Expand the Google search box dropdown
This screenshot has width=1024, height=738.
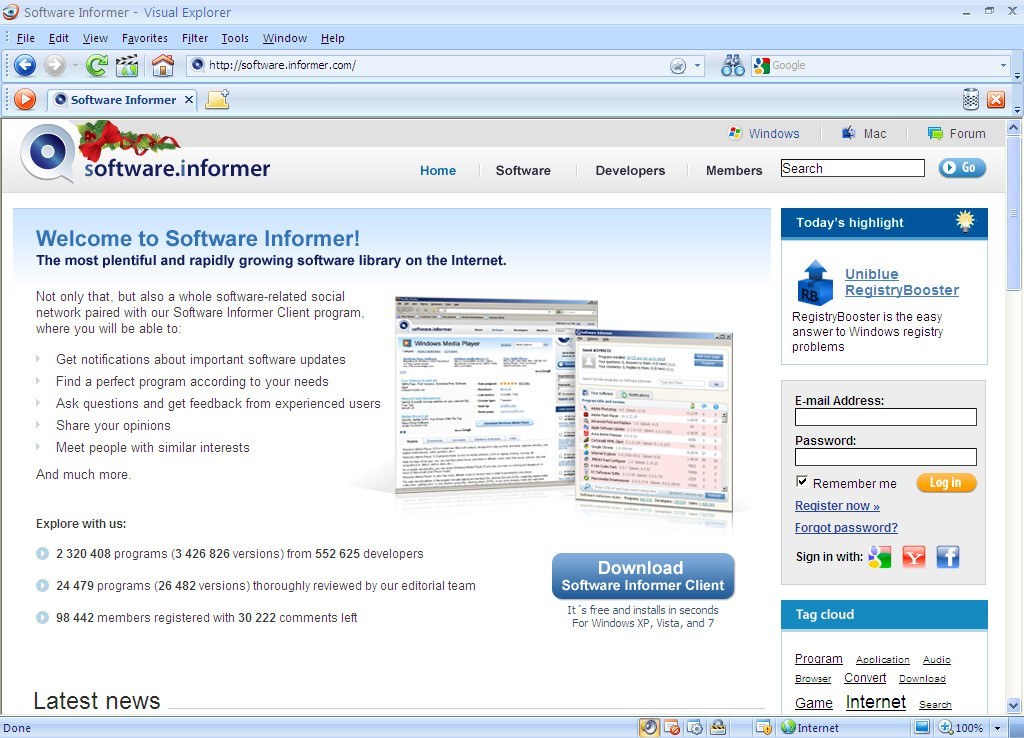[1003, 65]
